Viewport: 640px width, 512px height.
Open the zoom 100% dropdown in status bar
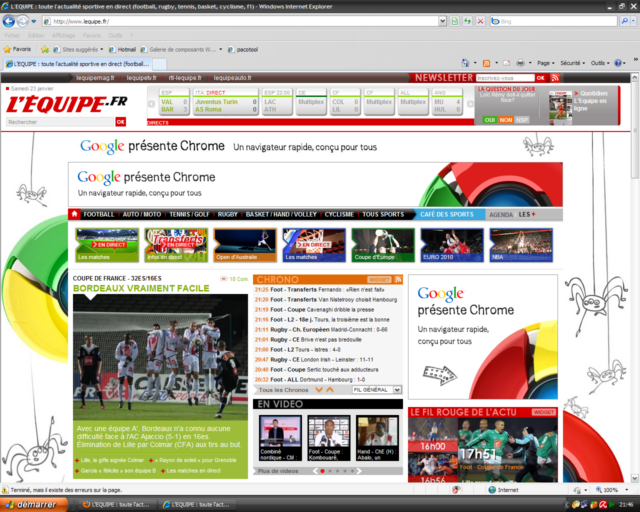[627, 490]
